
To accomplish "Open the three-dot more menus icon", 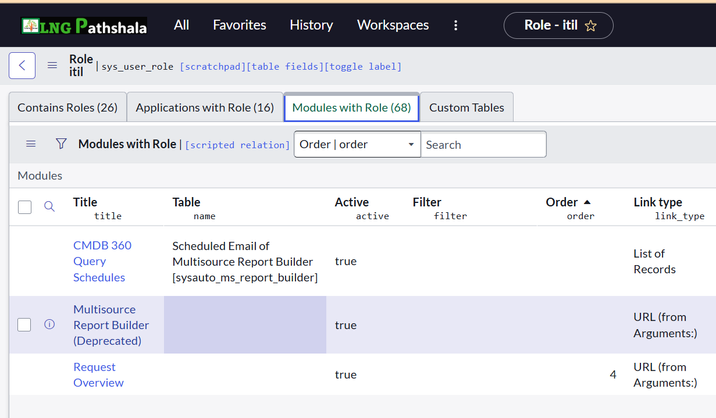I will [455, 25].
